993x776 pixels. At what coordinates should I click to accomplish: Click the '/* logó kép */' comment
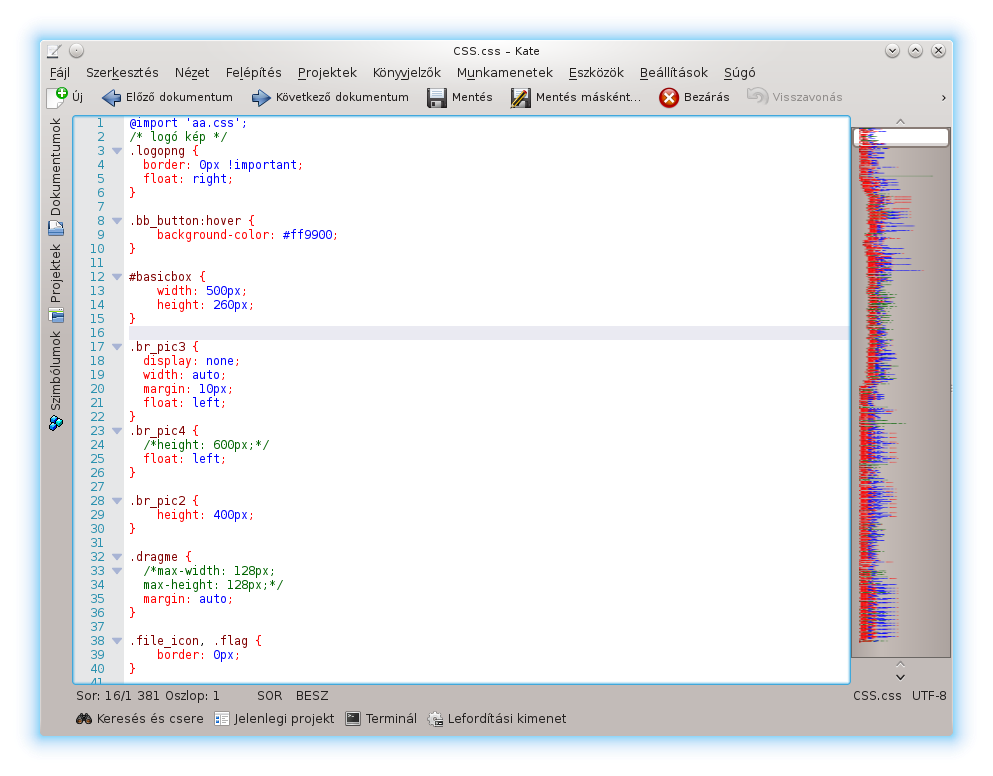pos(178,137)
